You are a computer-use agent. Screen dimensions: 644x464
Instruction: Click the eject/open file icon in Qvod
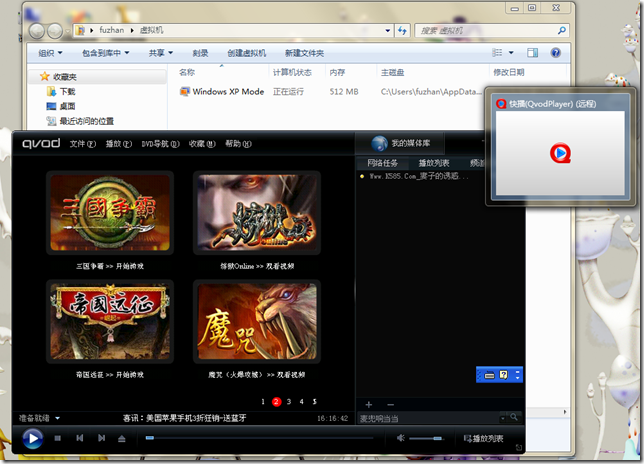point(122,439)
